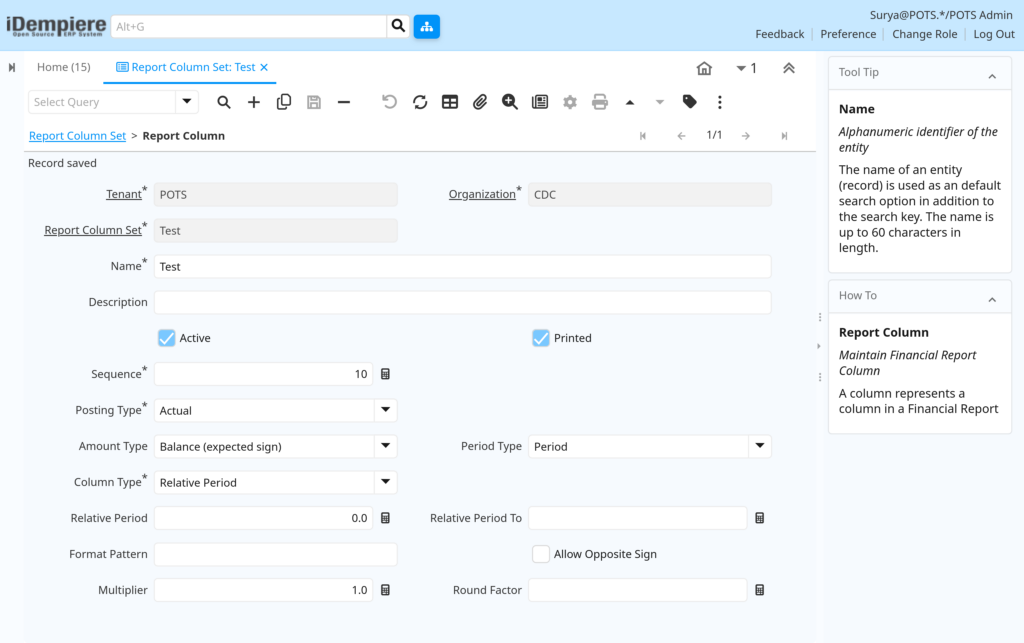Copy the record using the duplicate icon
Viewport: 1024px width, 643px height.
(x=283, y=102)
